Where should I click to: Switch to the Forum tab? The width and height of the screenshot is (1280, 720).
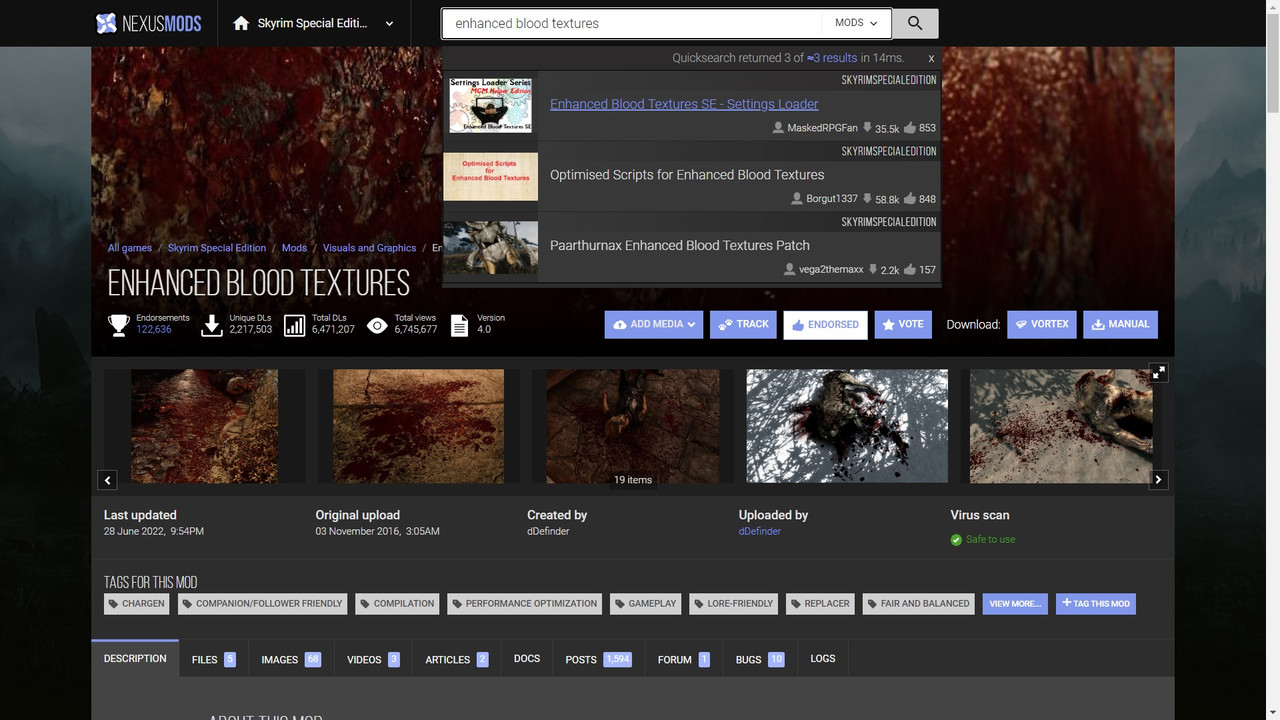point(684,659)
